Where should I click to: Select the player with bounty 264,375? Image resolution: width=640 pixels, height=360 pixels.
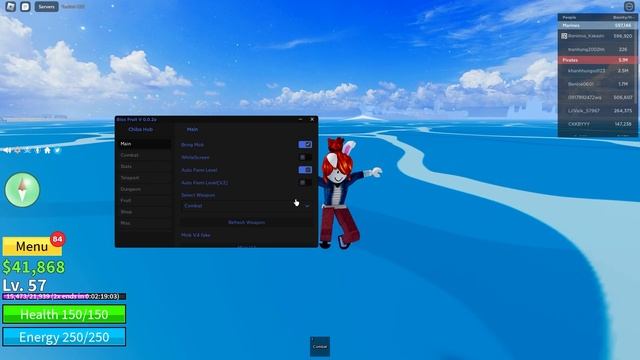[x=597, y=111]
